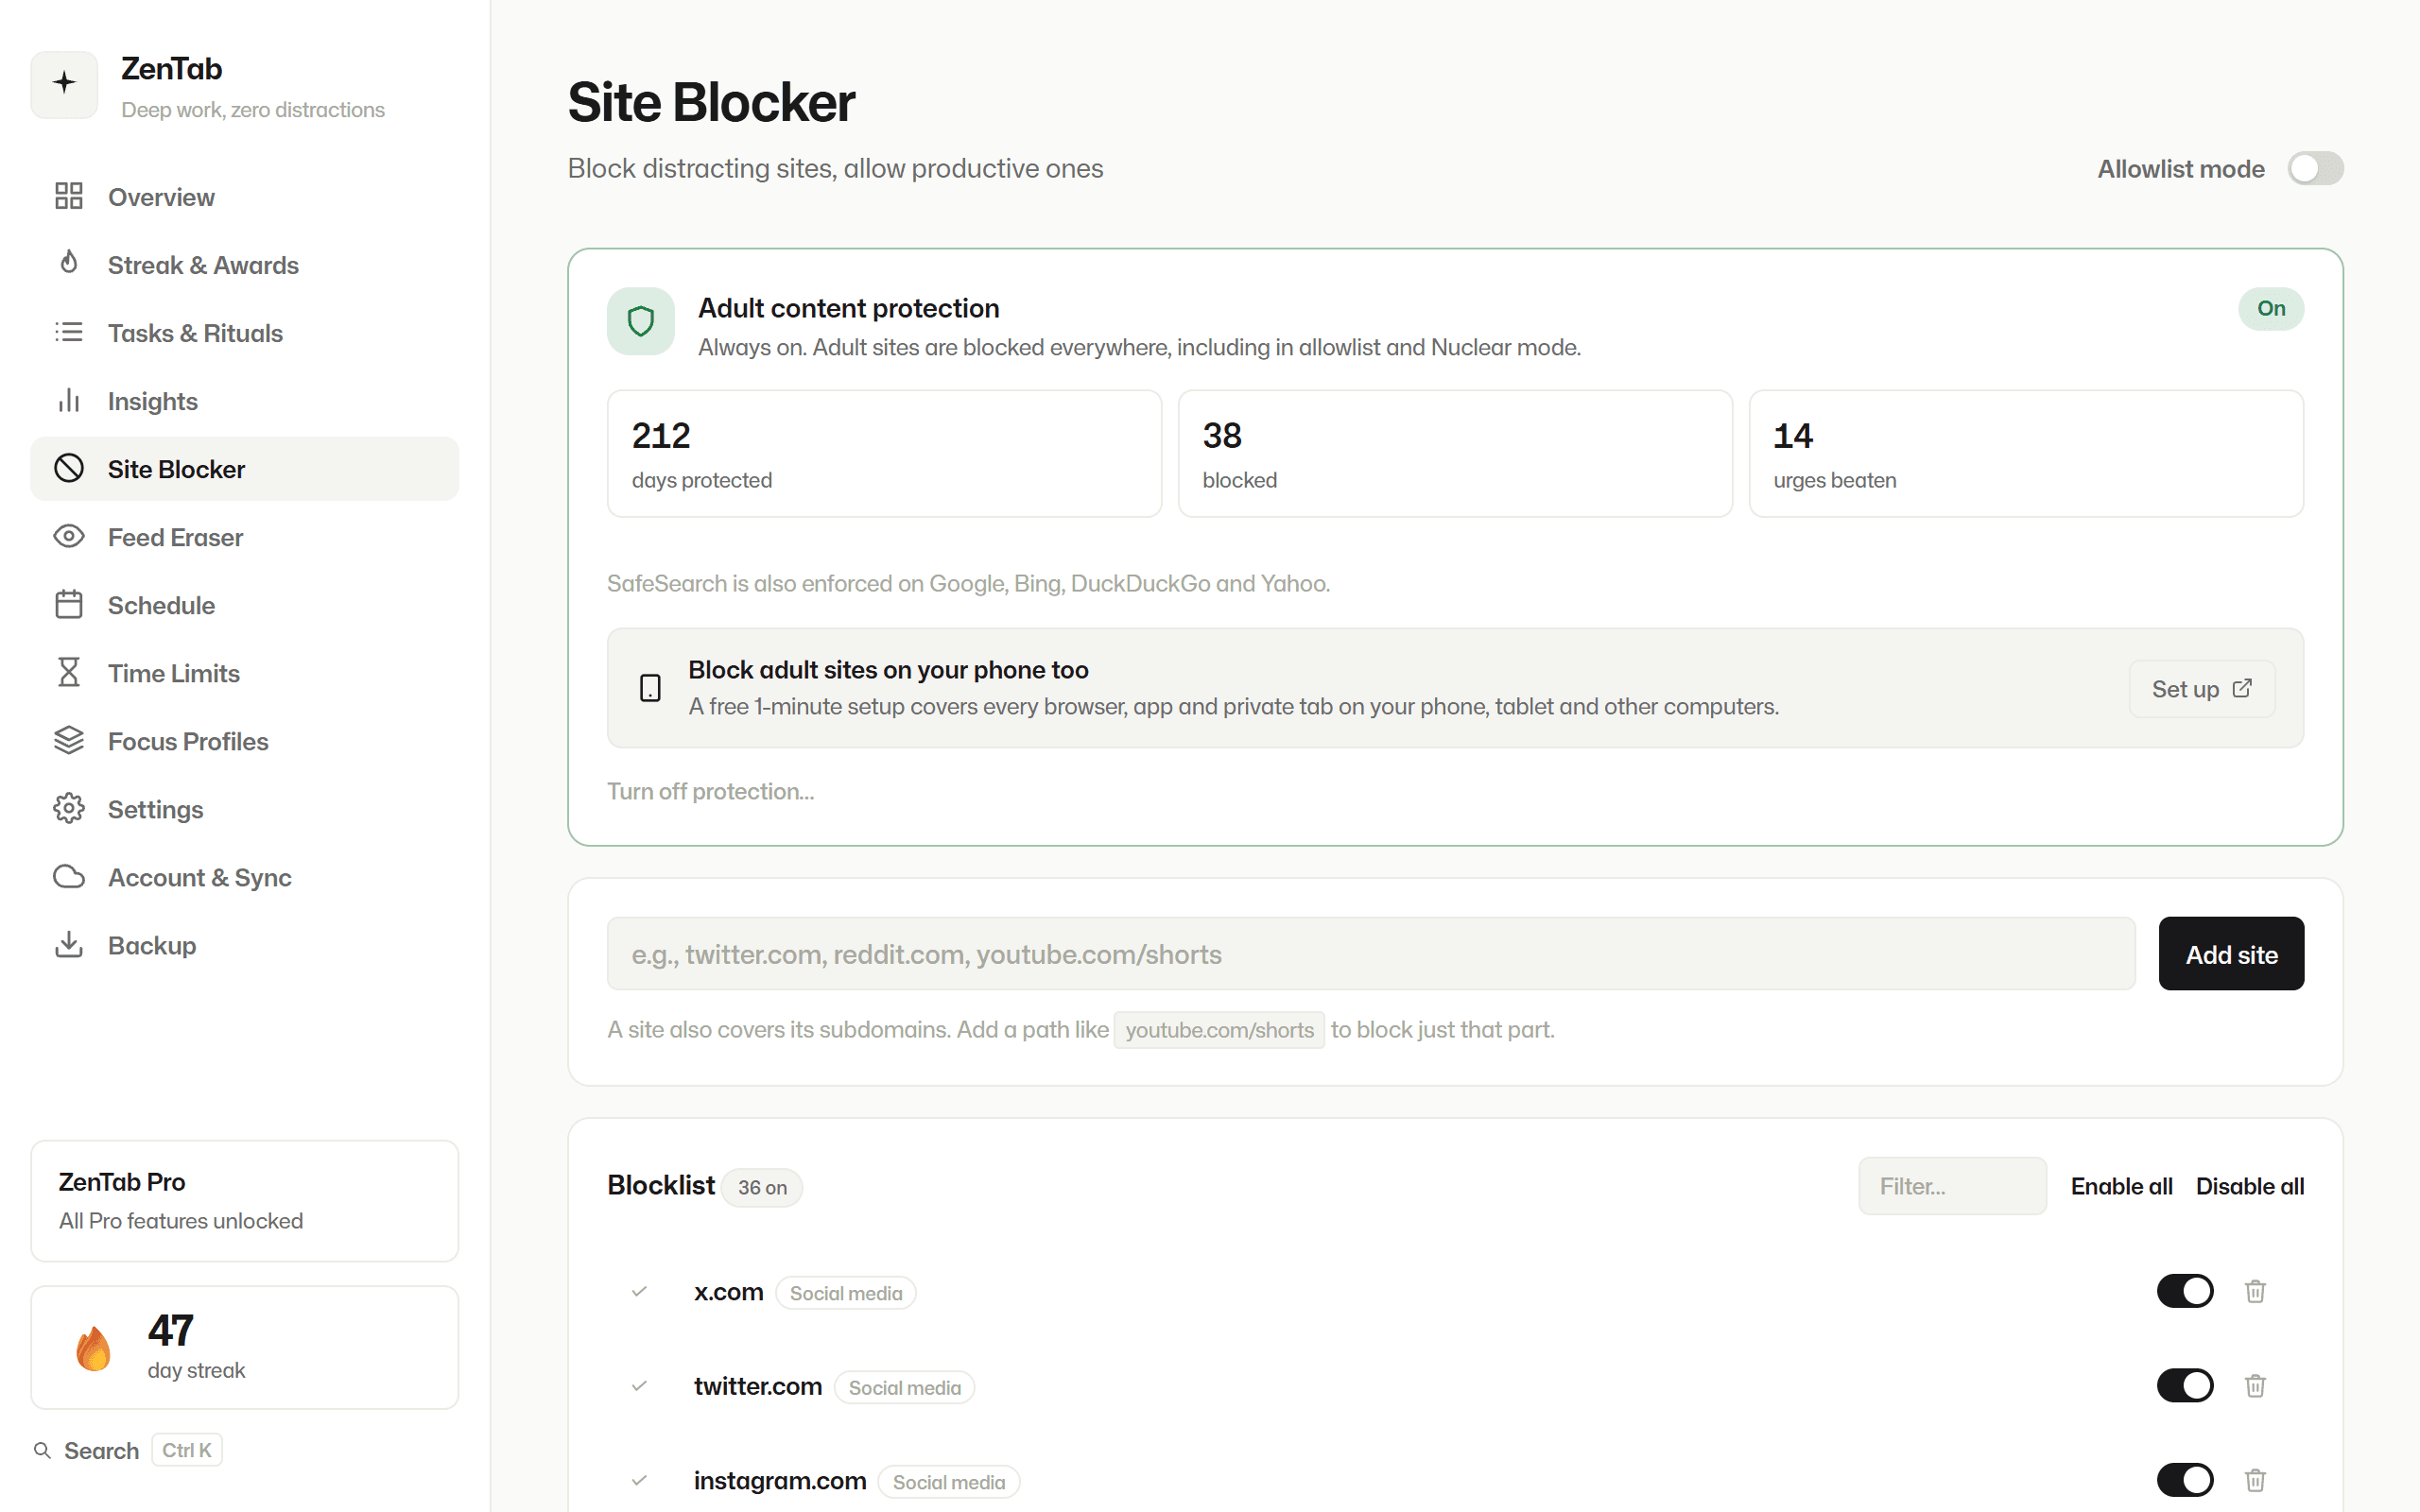Click Disable all in Blocklist

point(2250,1186)
